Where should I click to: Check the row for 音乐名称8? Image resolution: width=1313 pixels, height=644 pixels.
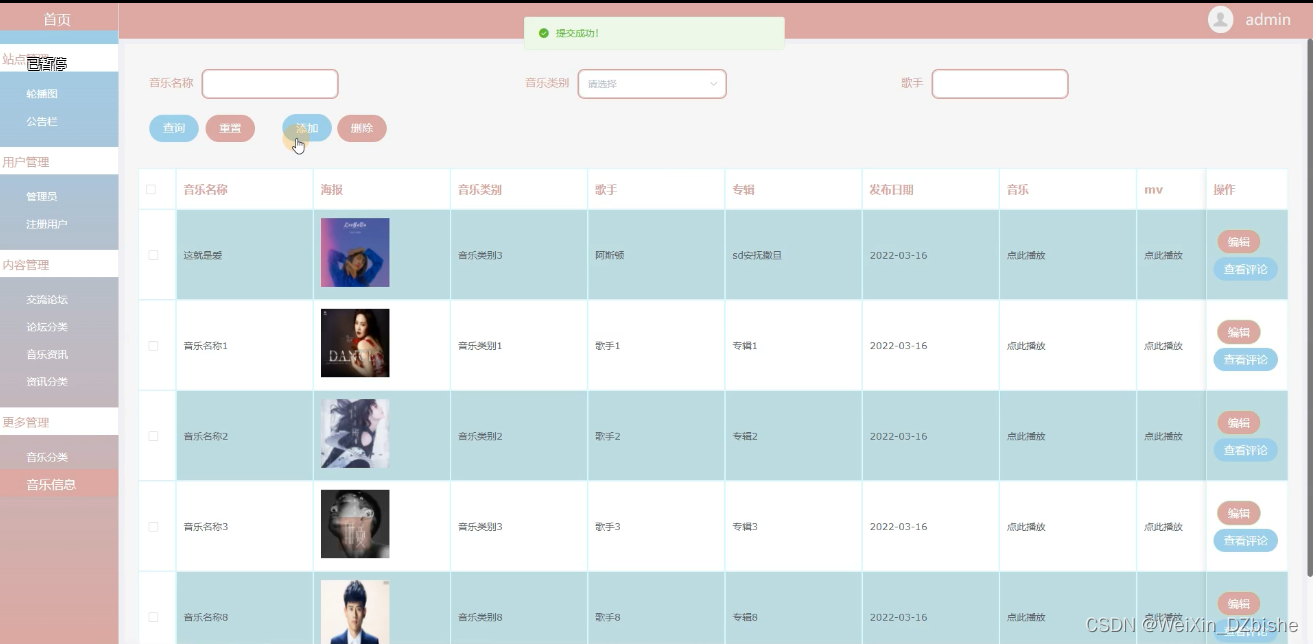tap(153, 617)
